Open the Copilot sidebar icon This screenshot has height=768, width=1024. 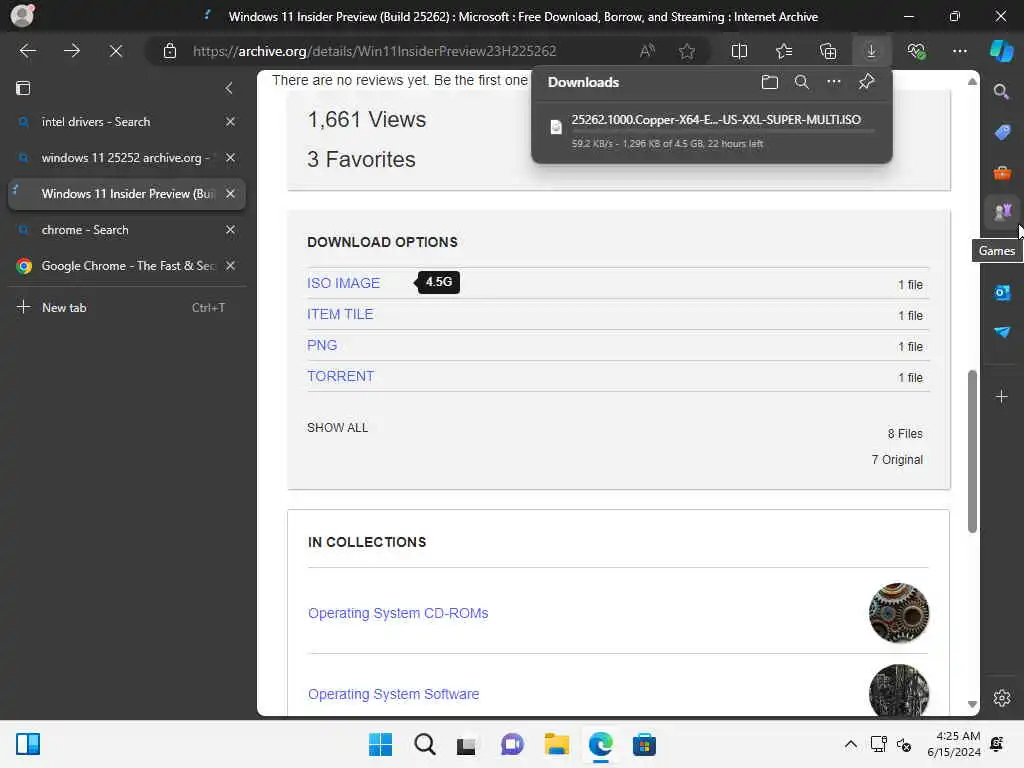tap(1001, 51)
